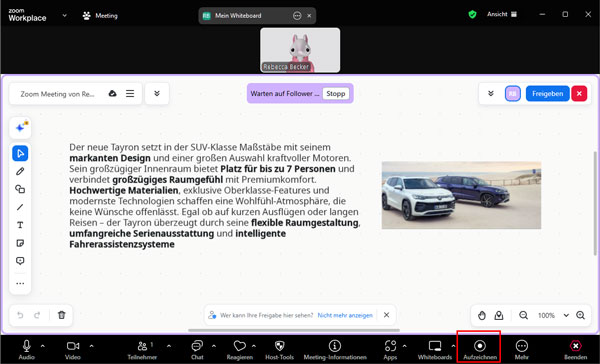Redo the last whiteboard action
The image size is (600, 364).
37,315
